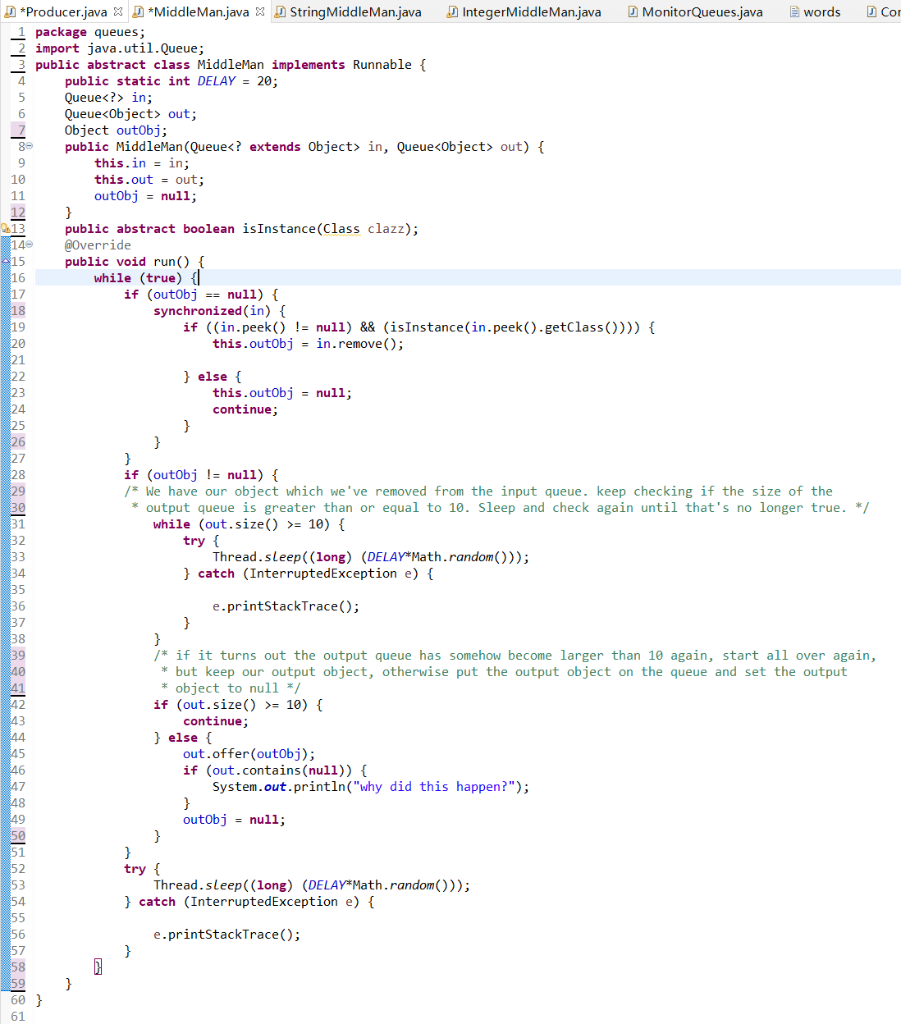Click 'e.printStackTrace();' on line 36

tap(286, 606)
